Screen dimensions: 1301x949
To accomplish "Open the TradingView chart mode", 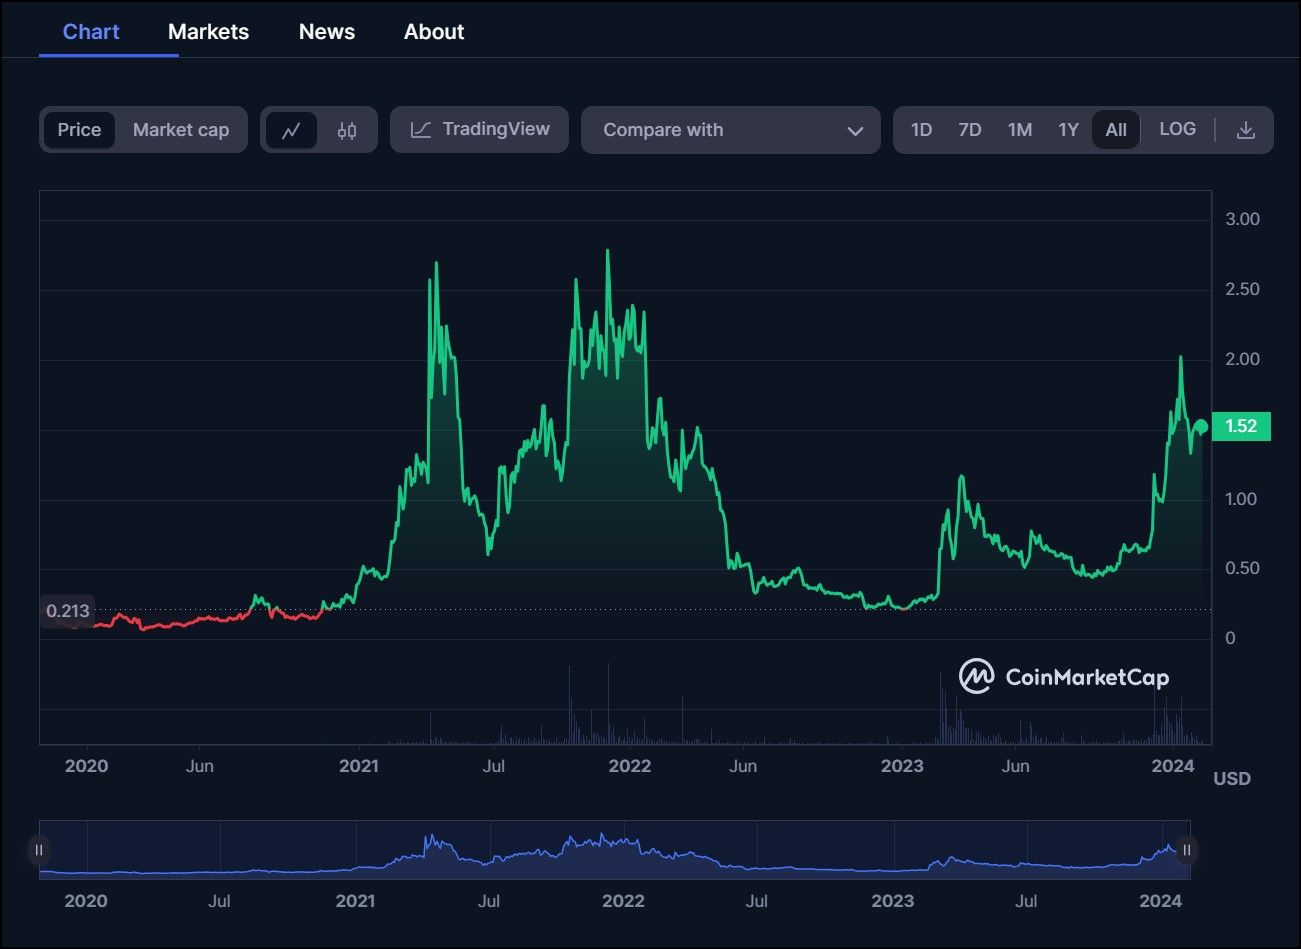I will 479,130.
